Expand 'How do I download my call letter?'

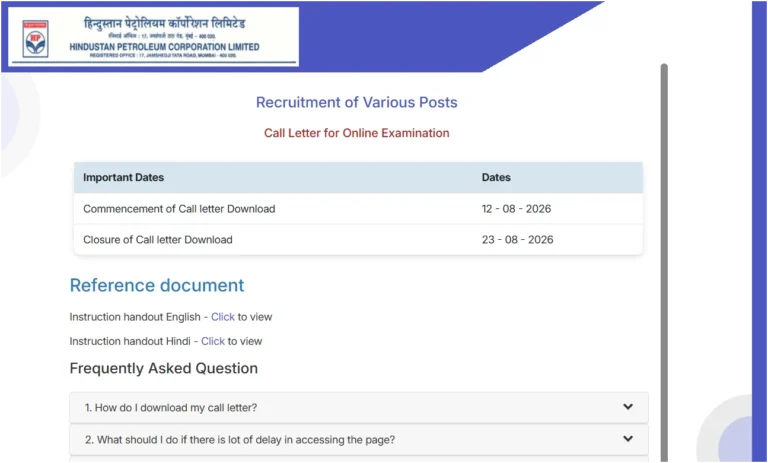tap(359, 408)
